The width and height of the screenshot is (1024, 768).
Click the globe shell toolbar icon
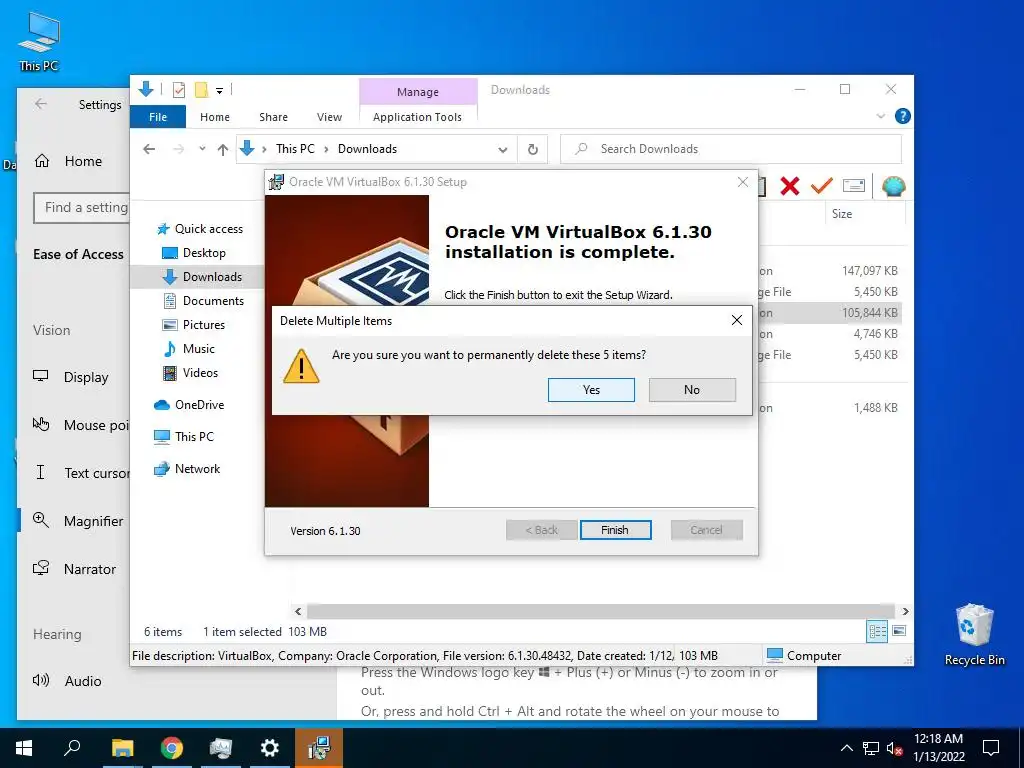coord(893,187)
